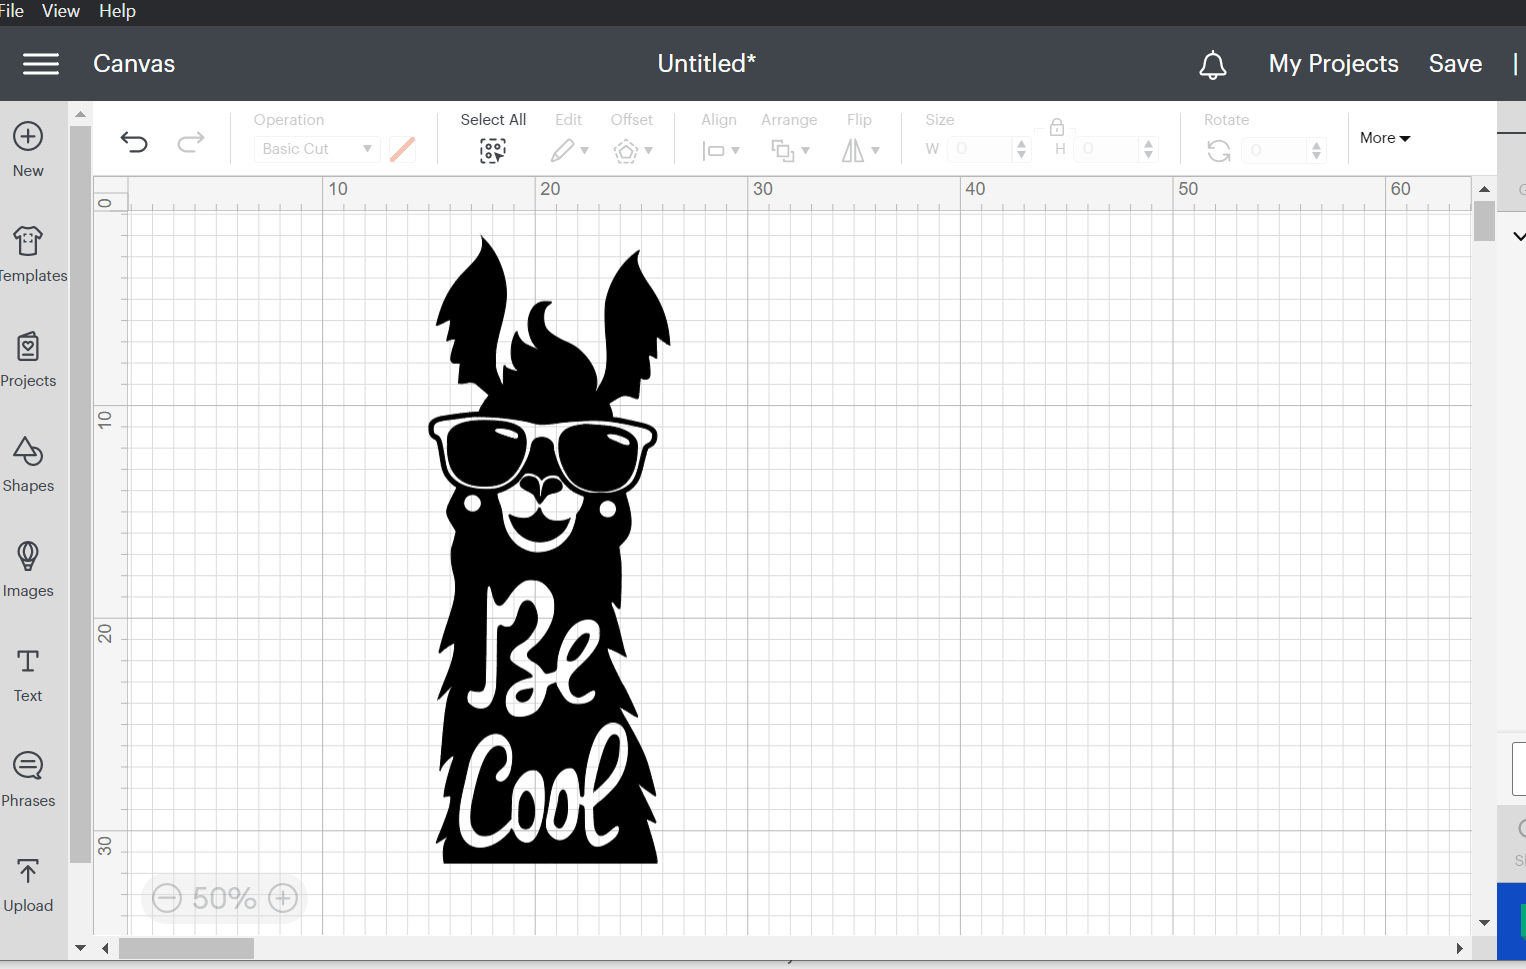Click the Rotate angle input field
Image resolution: width=1526 pixels, height=969 pixels.
1275,150
